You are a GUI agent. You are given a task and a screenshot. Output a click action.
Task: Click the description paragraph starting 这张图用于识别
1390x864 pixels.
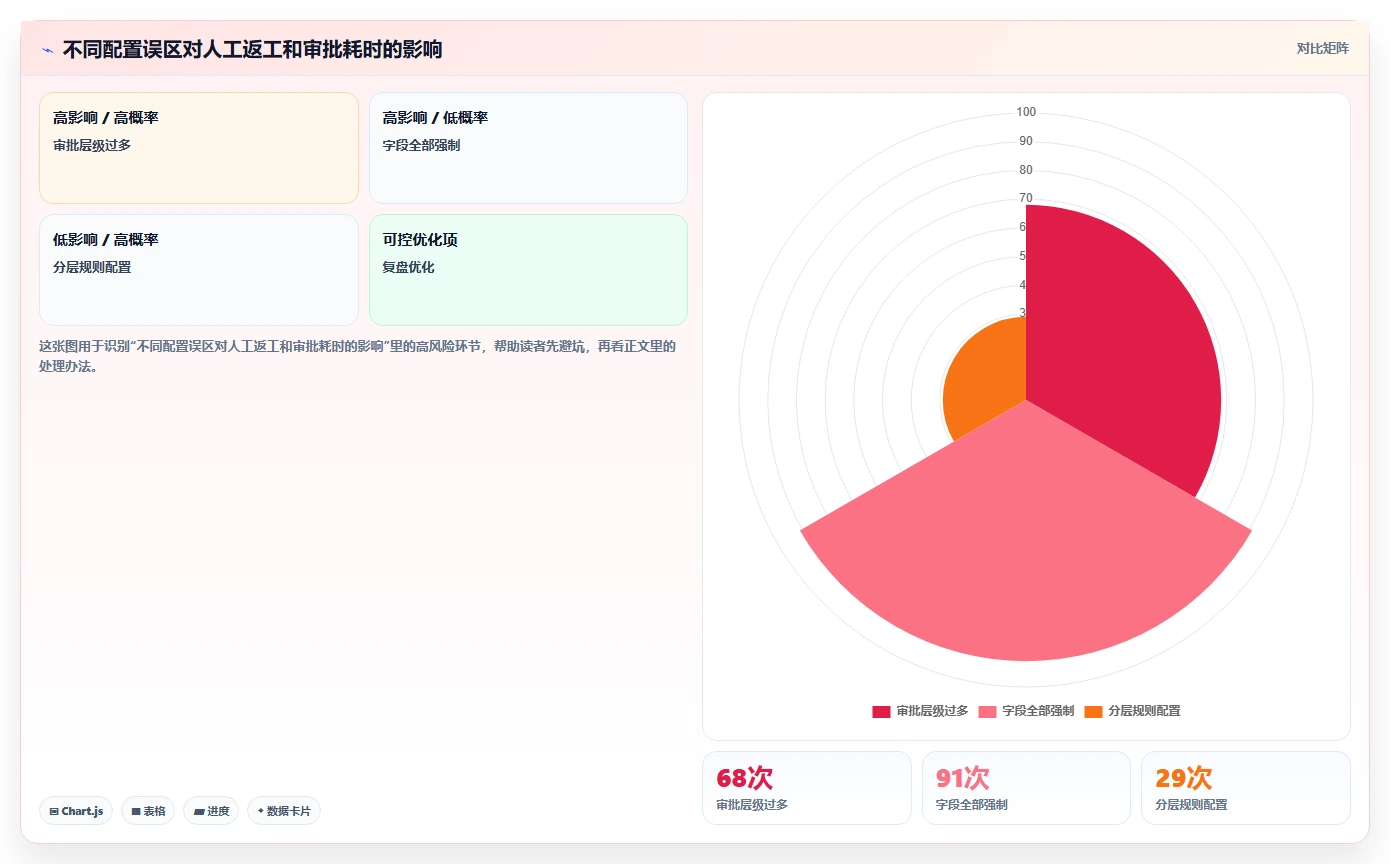pos(358,356)
